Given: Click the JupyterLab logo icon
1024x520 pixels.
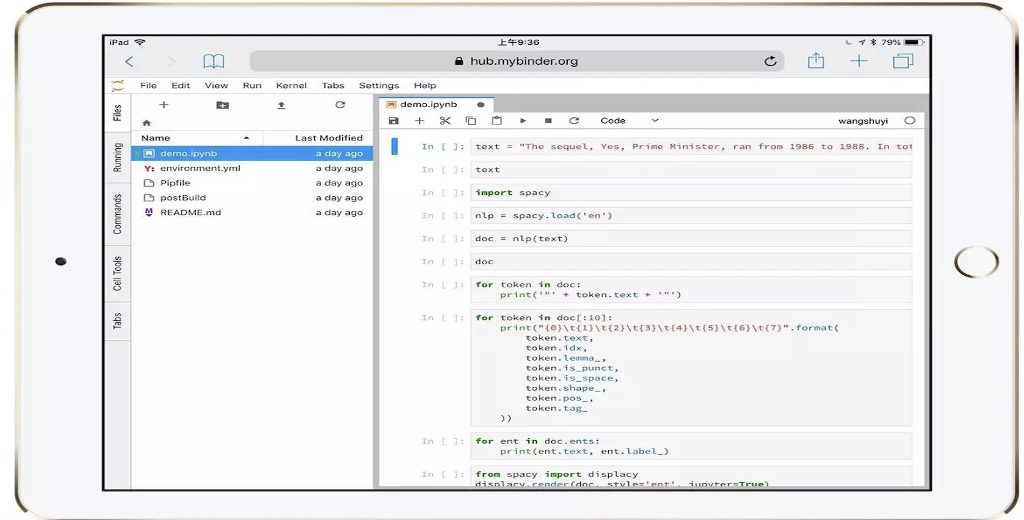Looking at the screenshot, I should click(x=118, y=86).
